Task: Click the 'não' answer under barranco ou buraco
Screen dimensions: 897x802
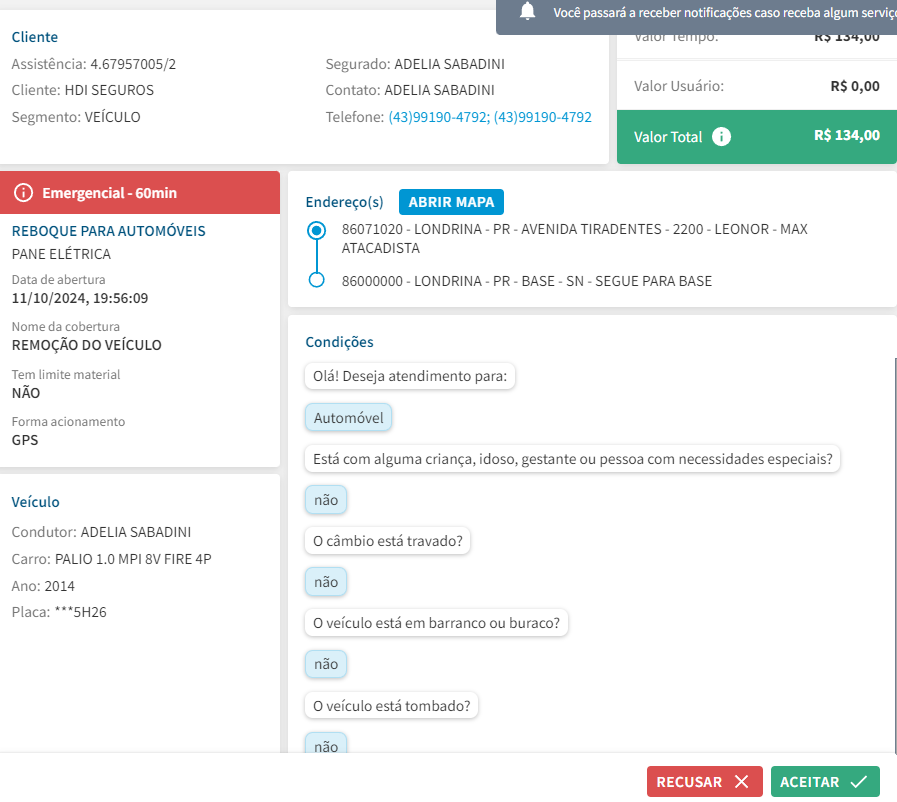Action: click(x=326, y=664)
